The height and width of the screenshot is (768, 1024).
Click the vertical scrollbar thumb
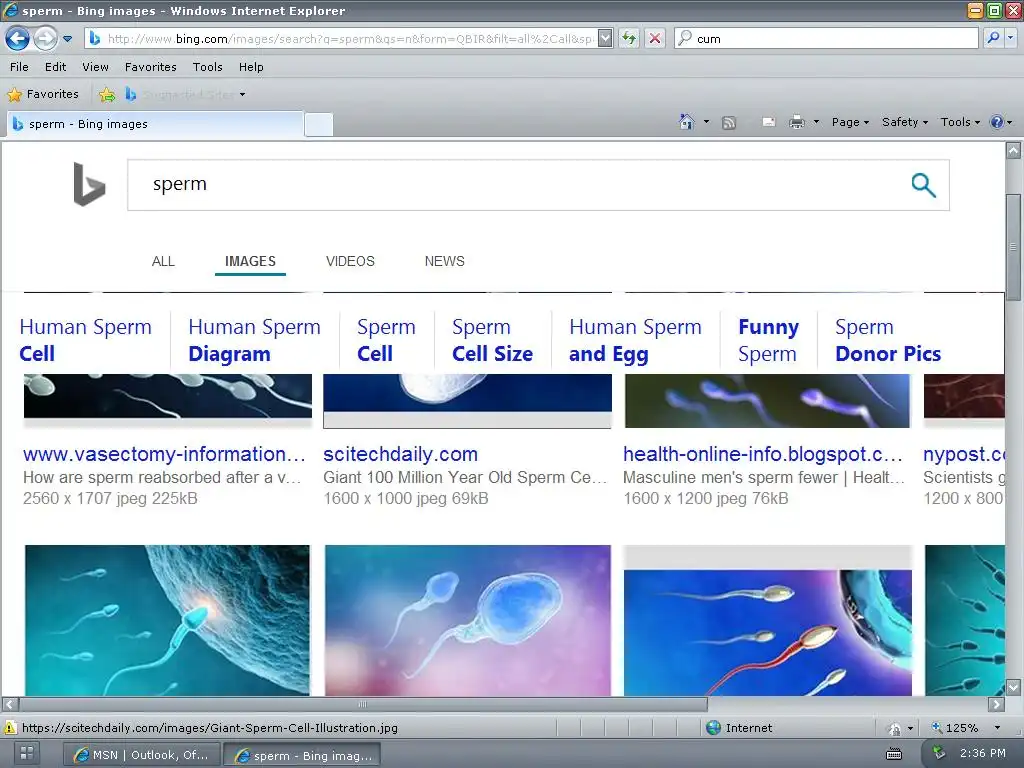click(x=1013, y=247)
